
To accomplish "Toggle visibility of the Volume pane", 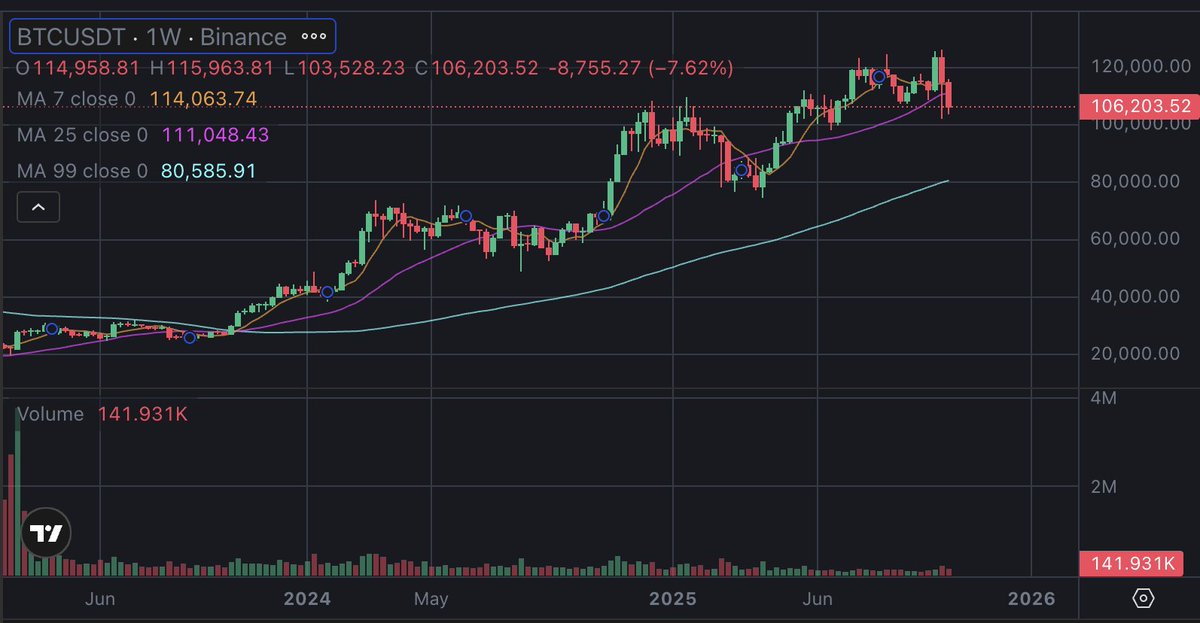I will point(49,413).
